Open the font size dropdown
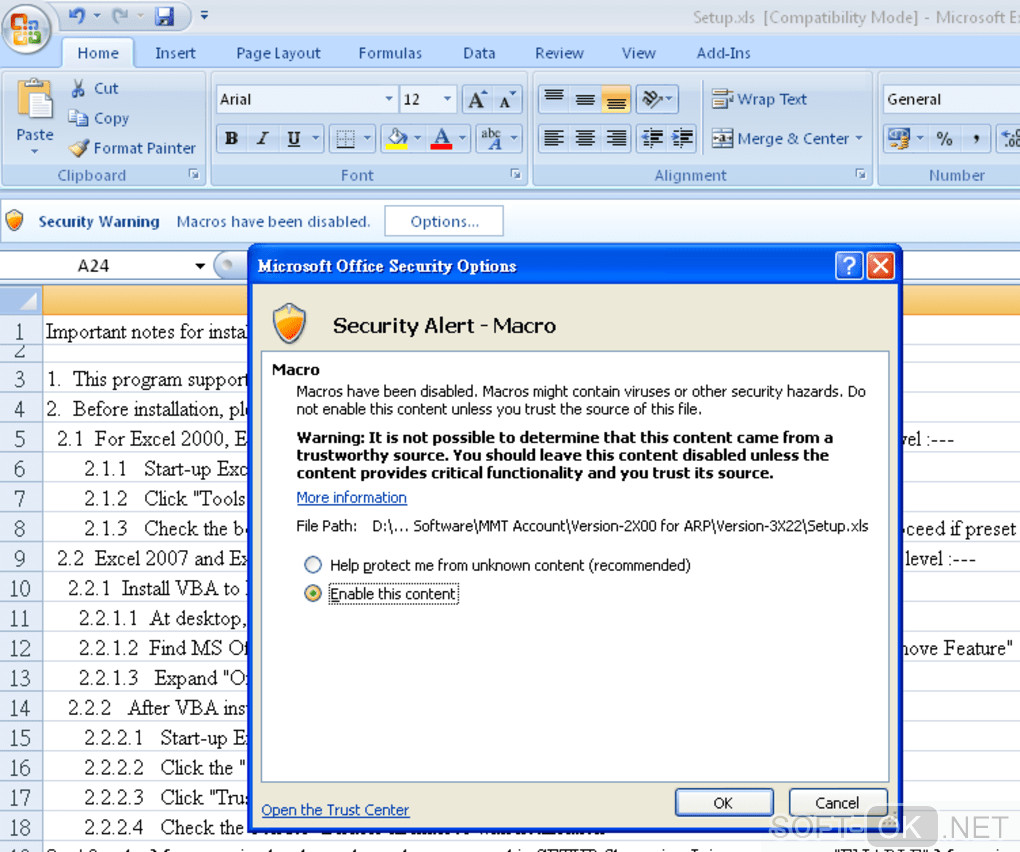1020x852 pixels. (447, 99)
